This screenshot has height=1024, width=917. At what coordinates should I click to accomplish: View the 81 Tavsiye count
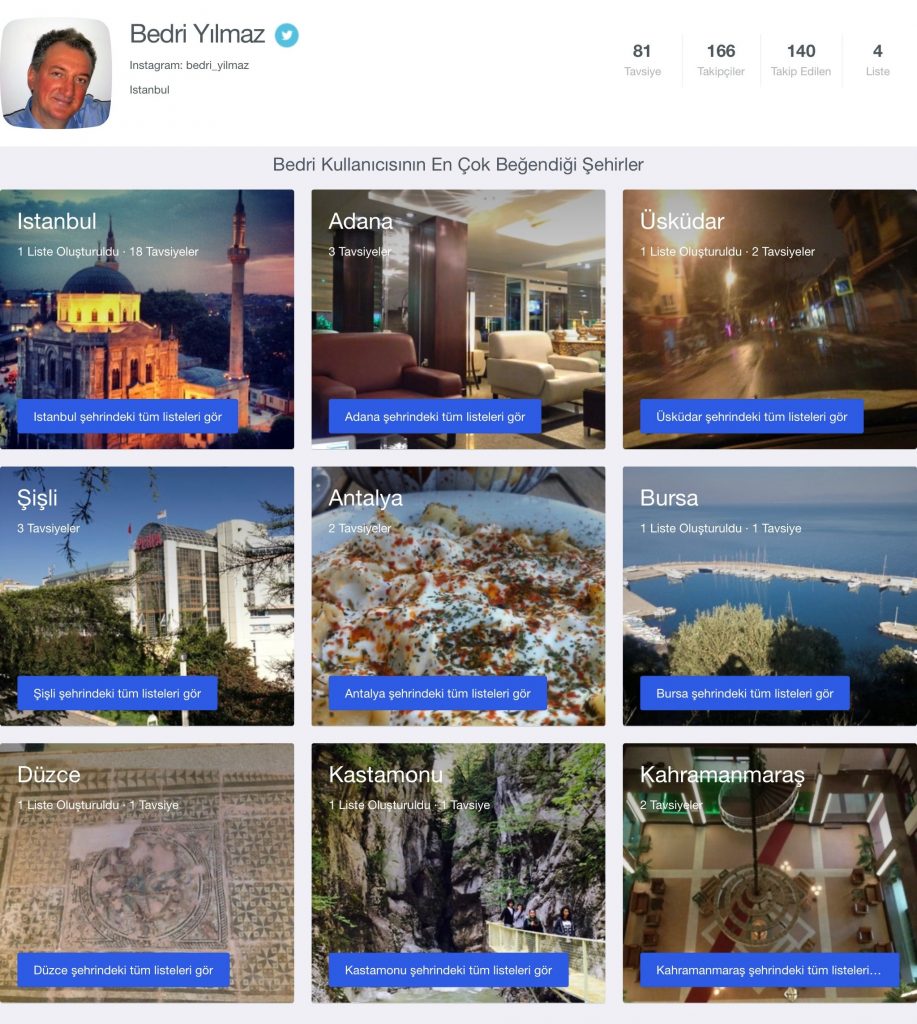(642, 60)
